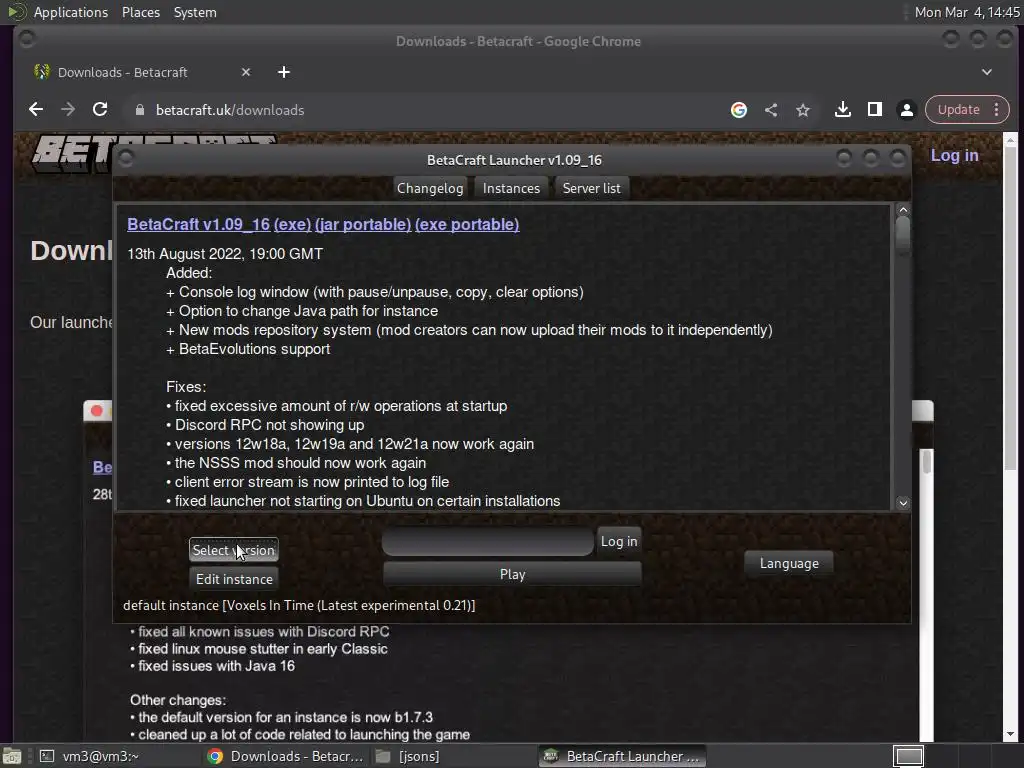The height and width of the screenshot is (768, 1024).
Task: Go back in Chrome history
Action: pos(36,110)
